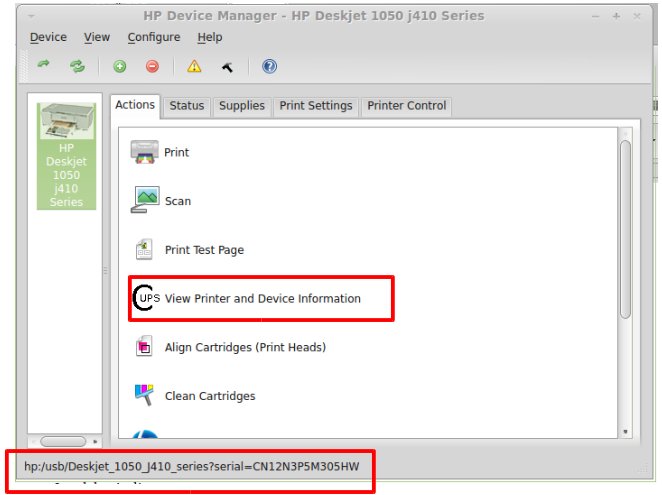Click View Printer and Device Information
Image resolution: width=662 pixels, height=495 pixels.
point(263,299)
